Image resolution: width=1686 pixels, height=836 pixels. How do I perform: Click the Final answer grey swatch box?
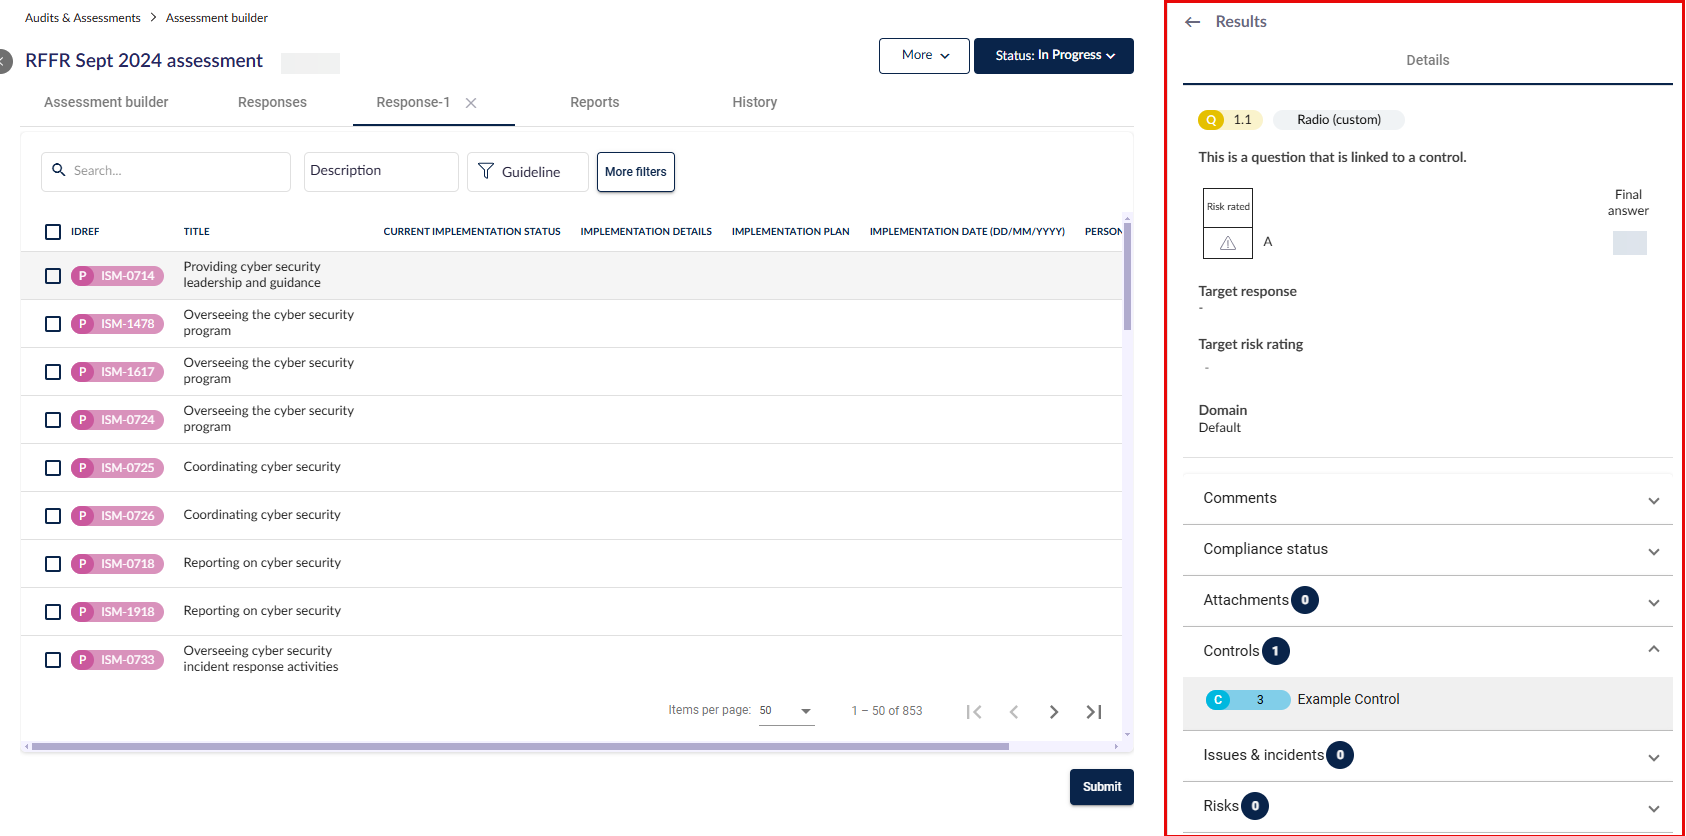[x=1629, y=243]
